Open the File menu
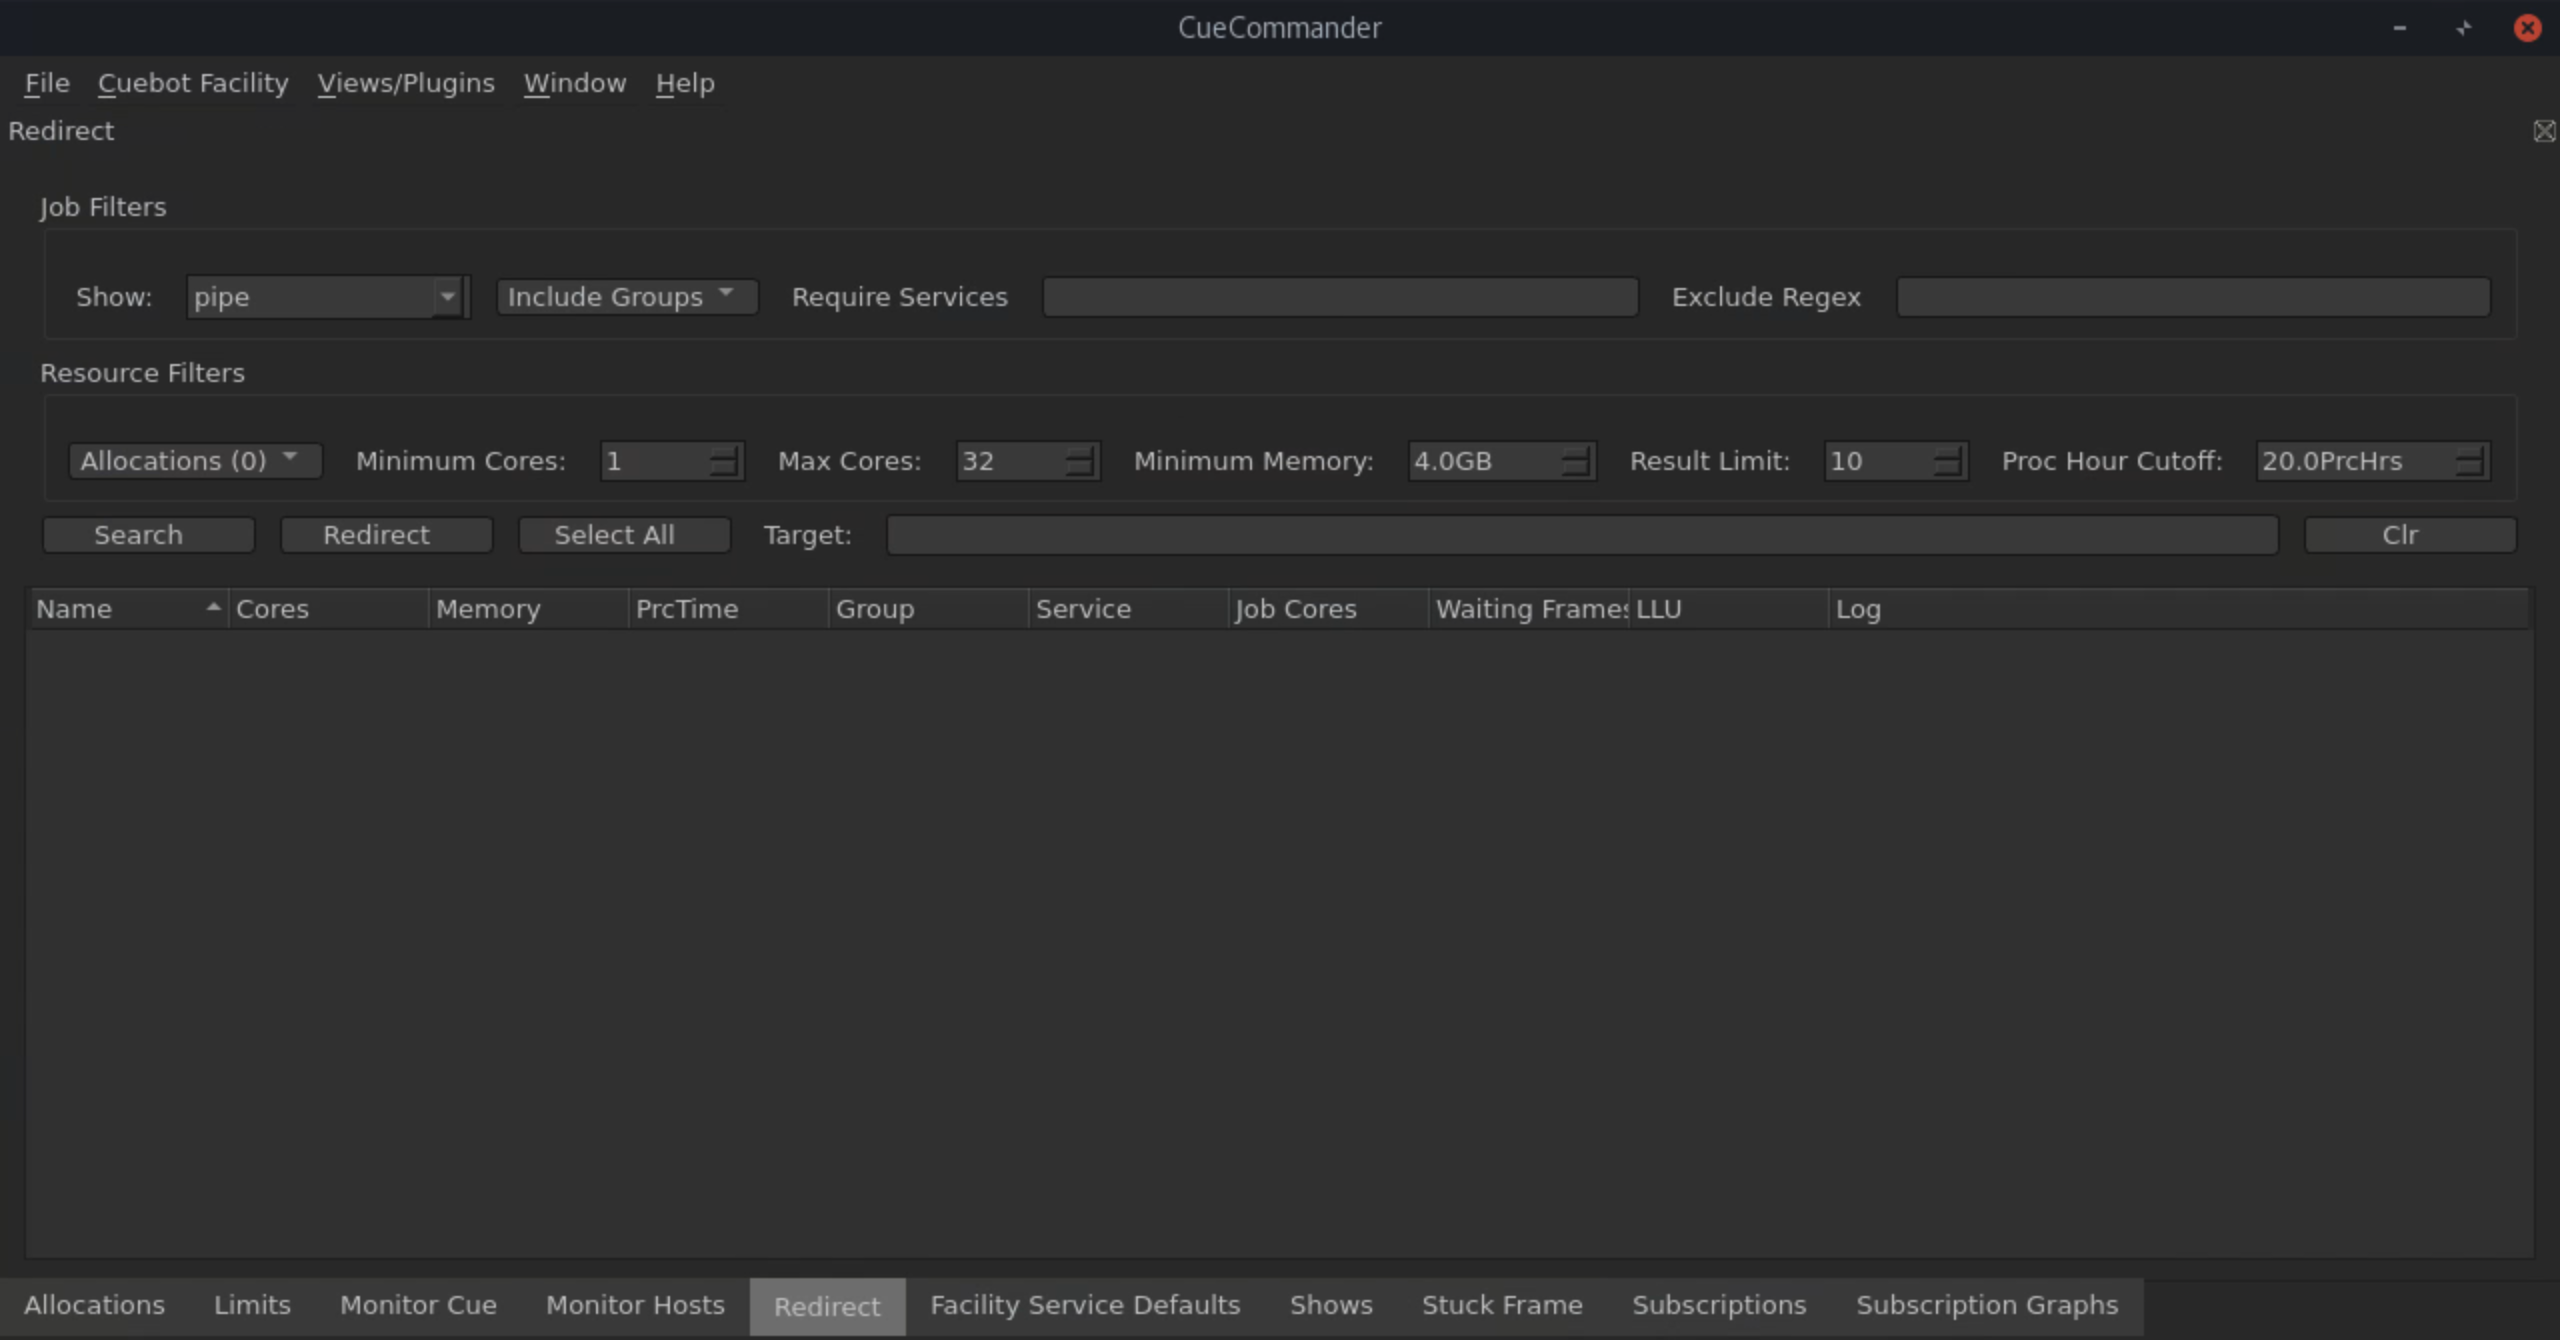Screen dimensions: 2560x1340 pos(47,83)
